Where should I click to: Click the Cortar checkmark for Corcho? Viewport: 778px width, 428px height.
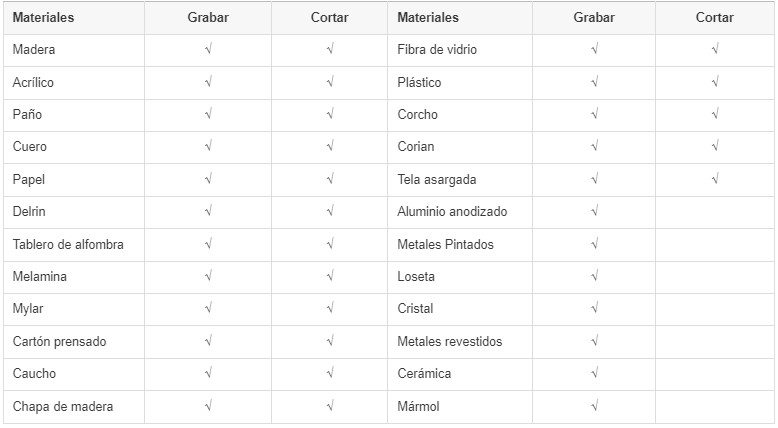pos(714,114)
